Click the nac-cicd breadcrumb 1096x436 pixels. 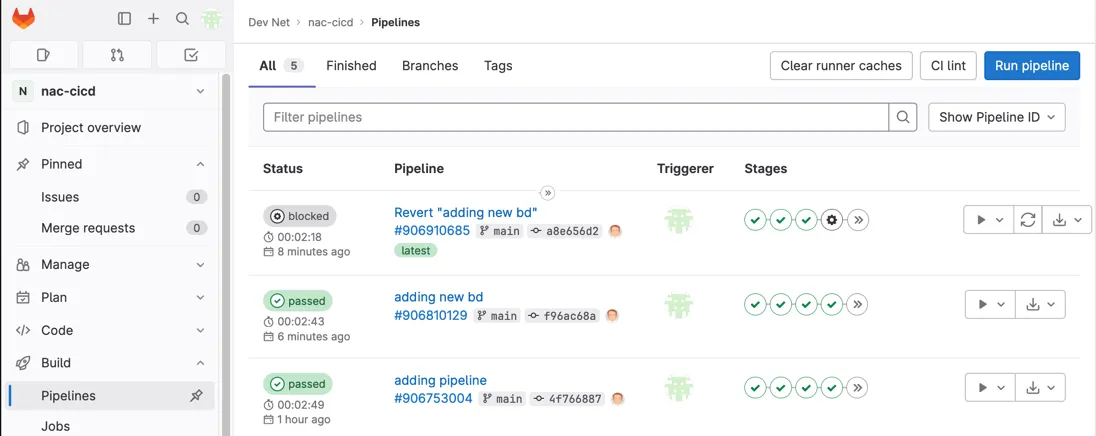[331, 22]
